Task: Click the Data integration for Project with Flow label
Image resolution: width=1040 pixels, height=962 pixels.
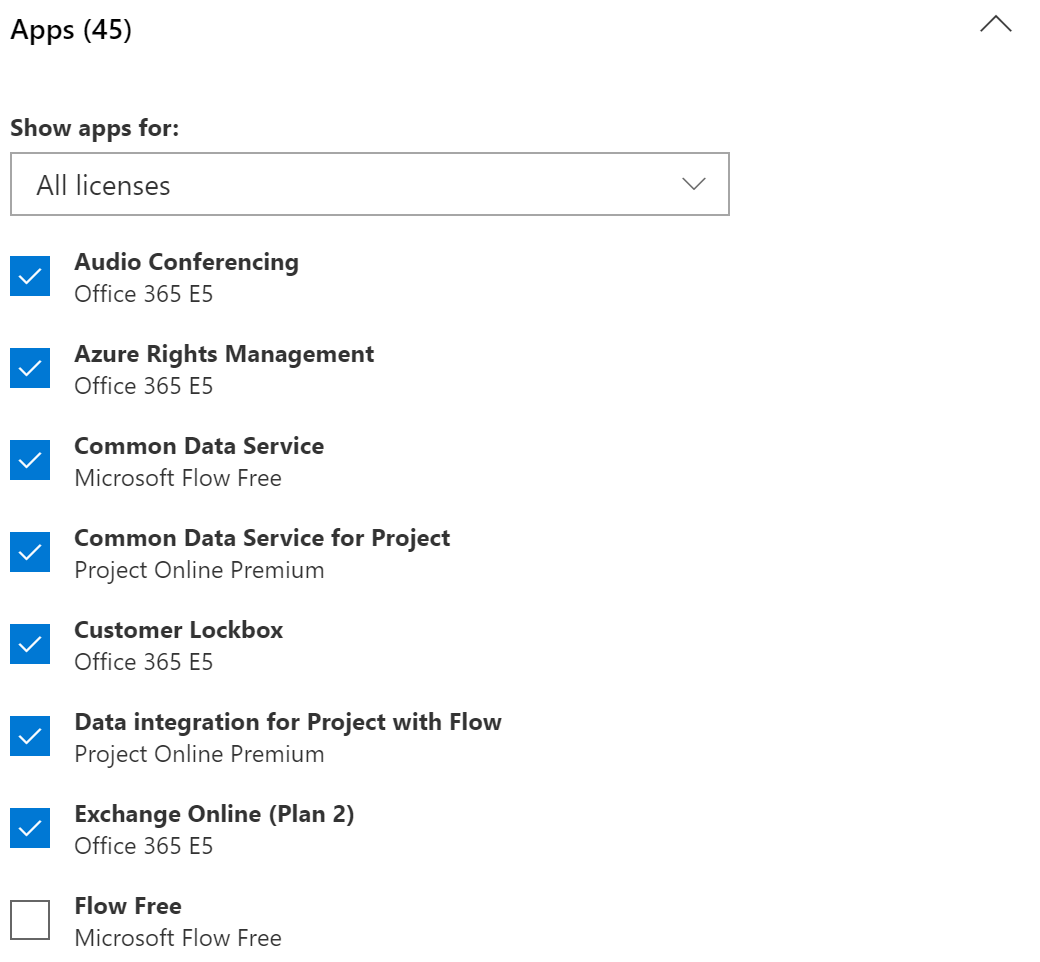Action: point(288,722)
